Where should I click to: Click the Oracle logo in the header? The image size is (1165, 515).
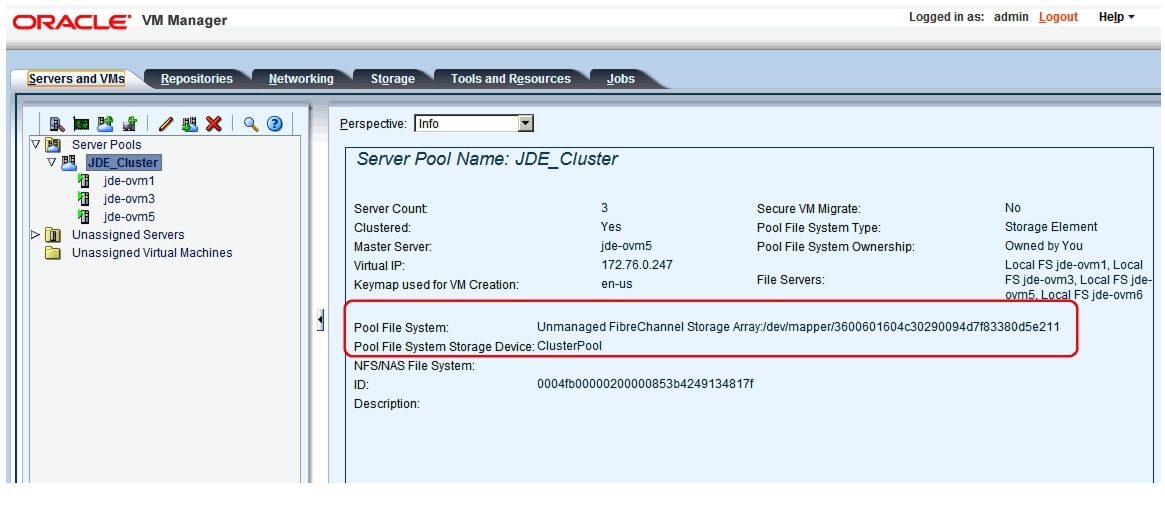click(71, 22)
